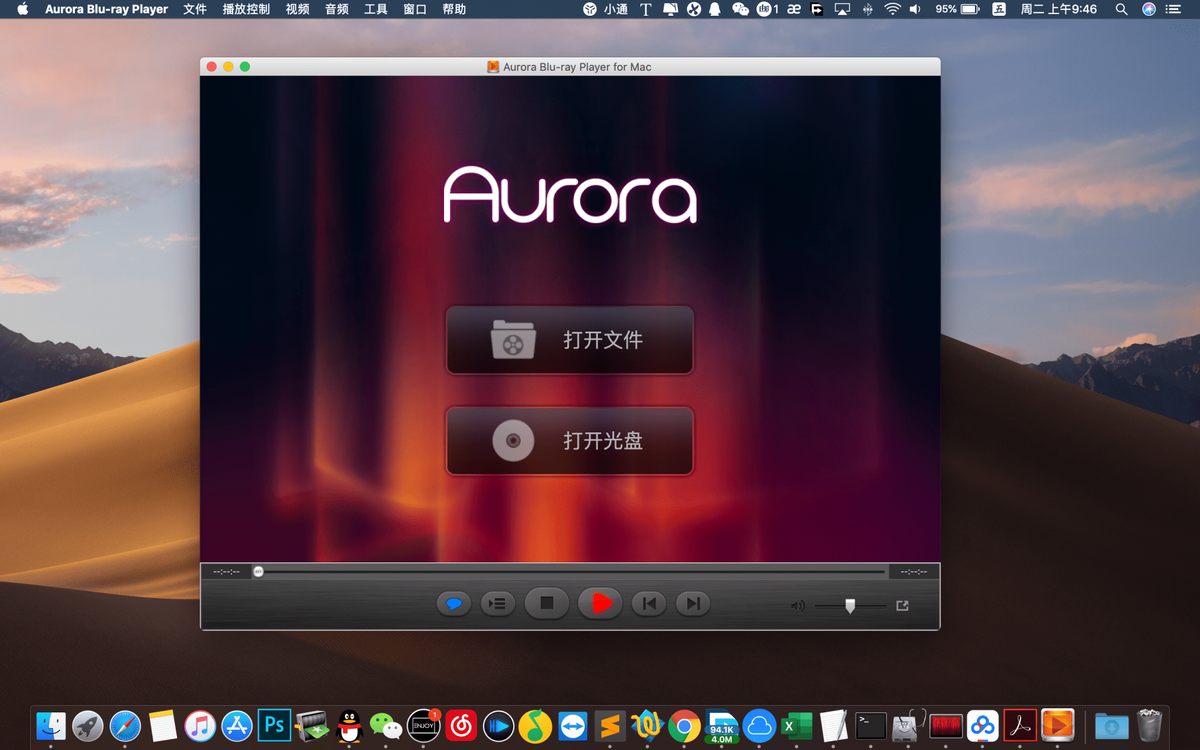Click the playback progress bar handle
Screen dimensions: 1200x750
(x=258, y=572)
